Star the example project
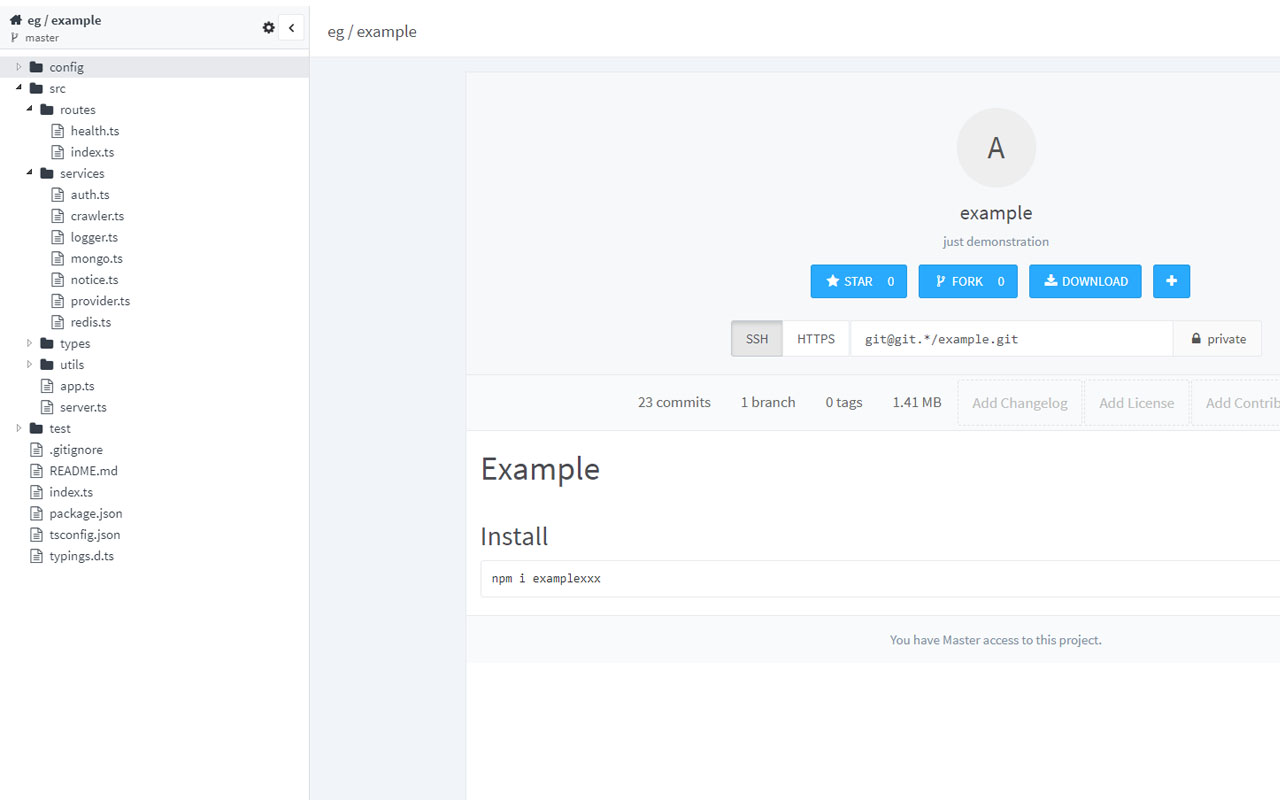Viewport: 1280px width, 800px height. click(x=859, y=281)
